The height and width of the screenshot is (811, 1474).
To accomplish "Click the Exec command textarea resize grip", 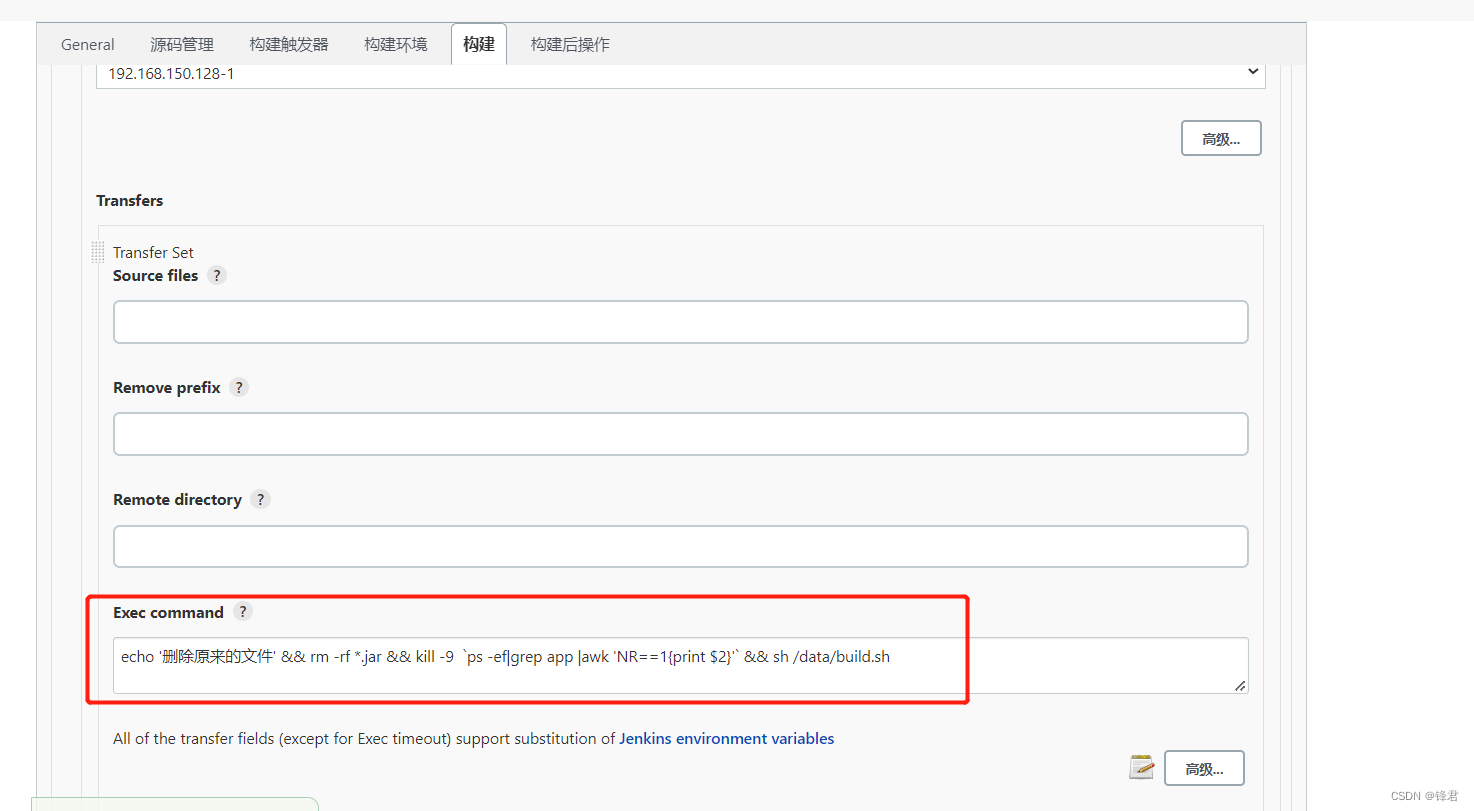I will [x=1240, y=686].
